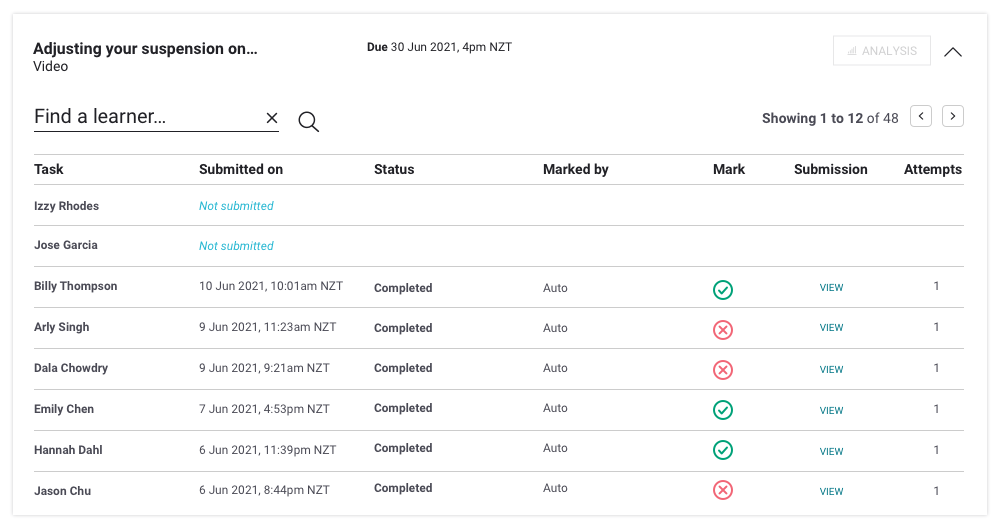View Arly Singh's submission
Screen dimensions: 1001x530
click(x=831, y=328)
